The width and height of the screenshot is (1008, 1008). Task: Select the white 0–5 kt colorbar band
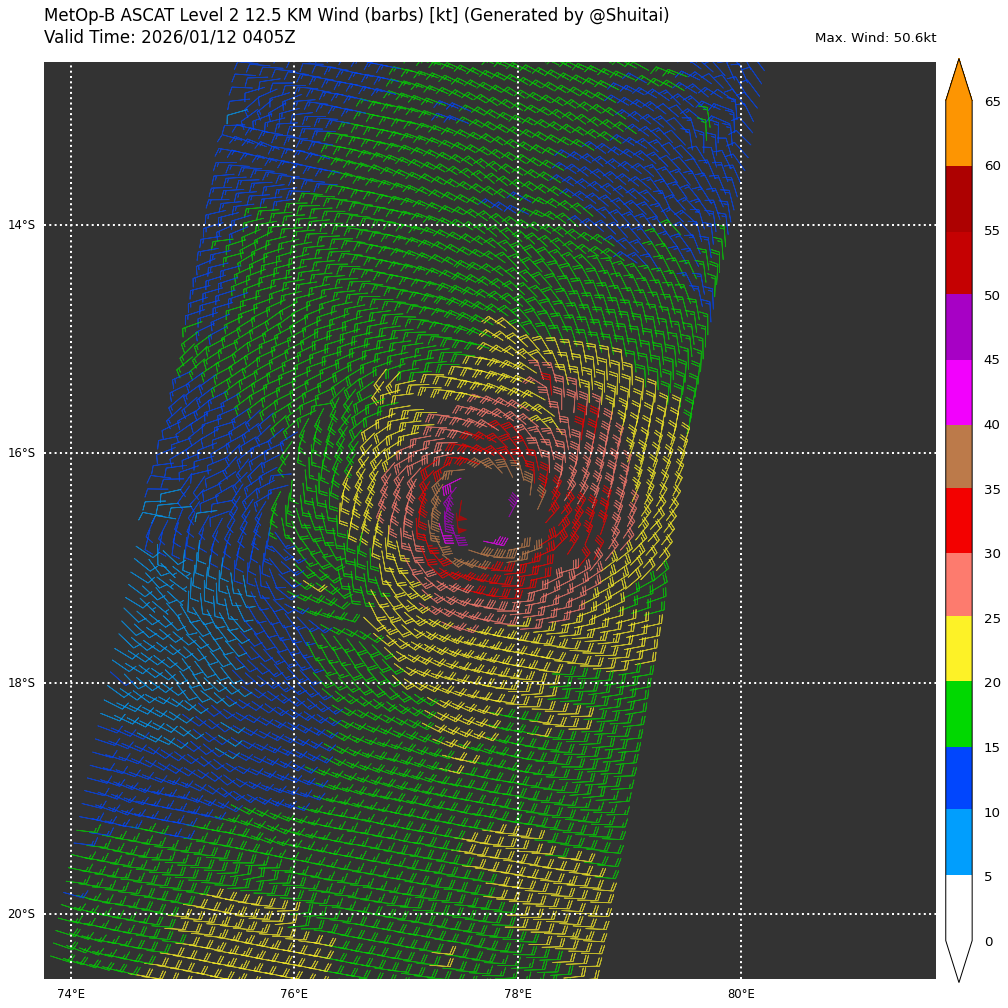pyautogui.click(x=958, y=907)
